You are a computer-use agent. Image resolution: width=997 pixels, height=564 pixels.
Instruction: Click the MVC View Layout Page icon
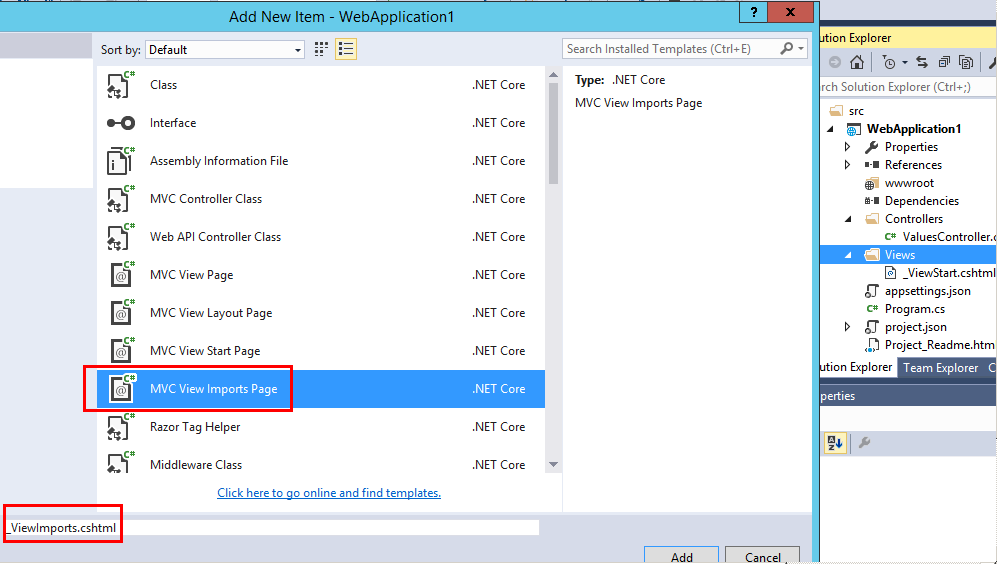click(x=122, y=313)
